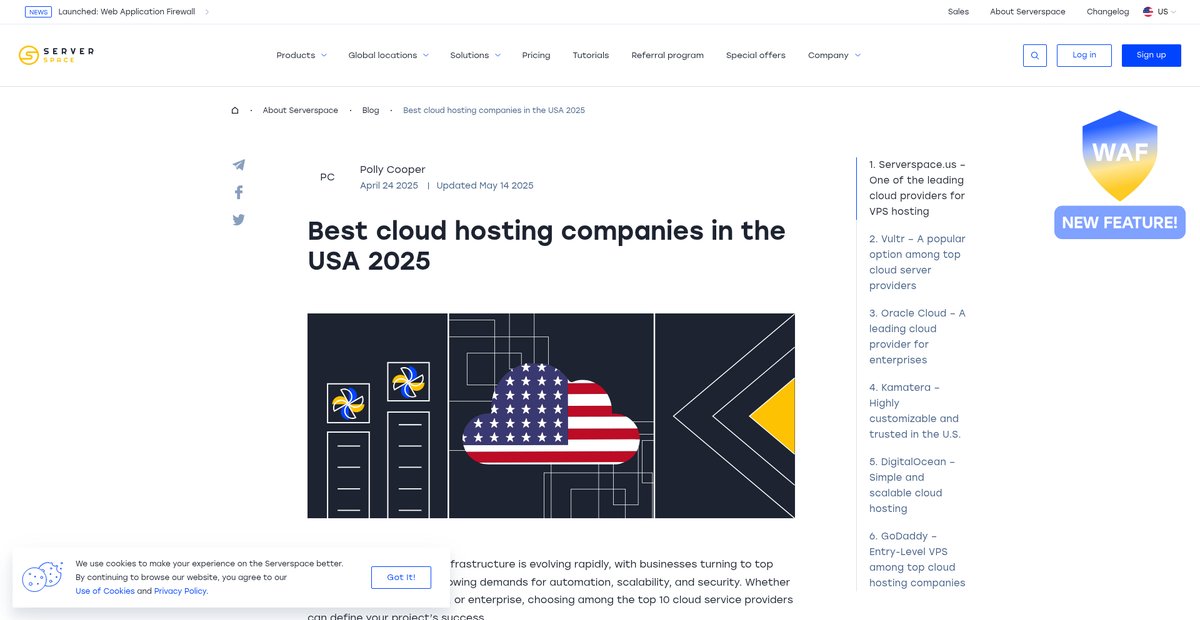Go to home via breadcrumb house icon
Image resolution: width=1200 pixels, height=620 pixels.
[235, 110]
